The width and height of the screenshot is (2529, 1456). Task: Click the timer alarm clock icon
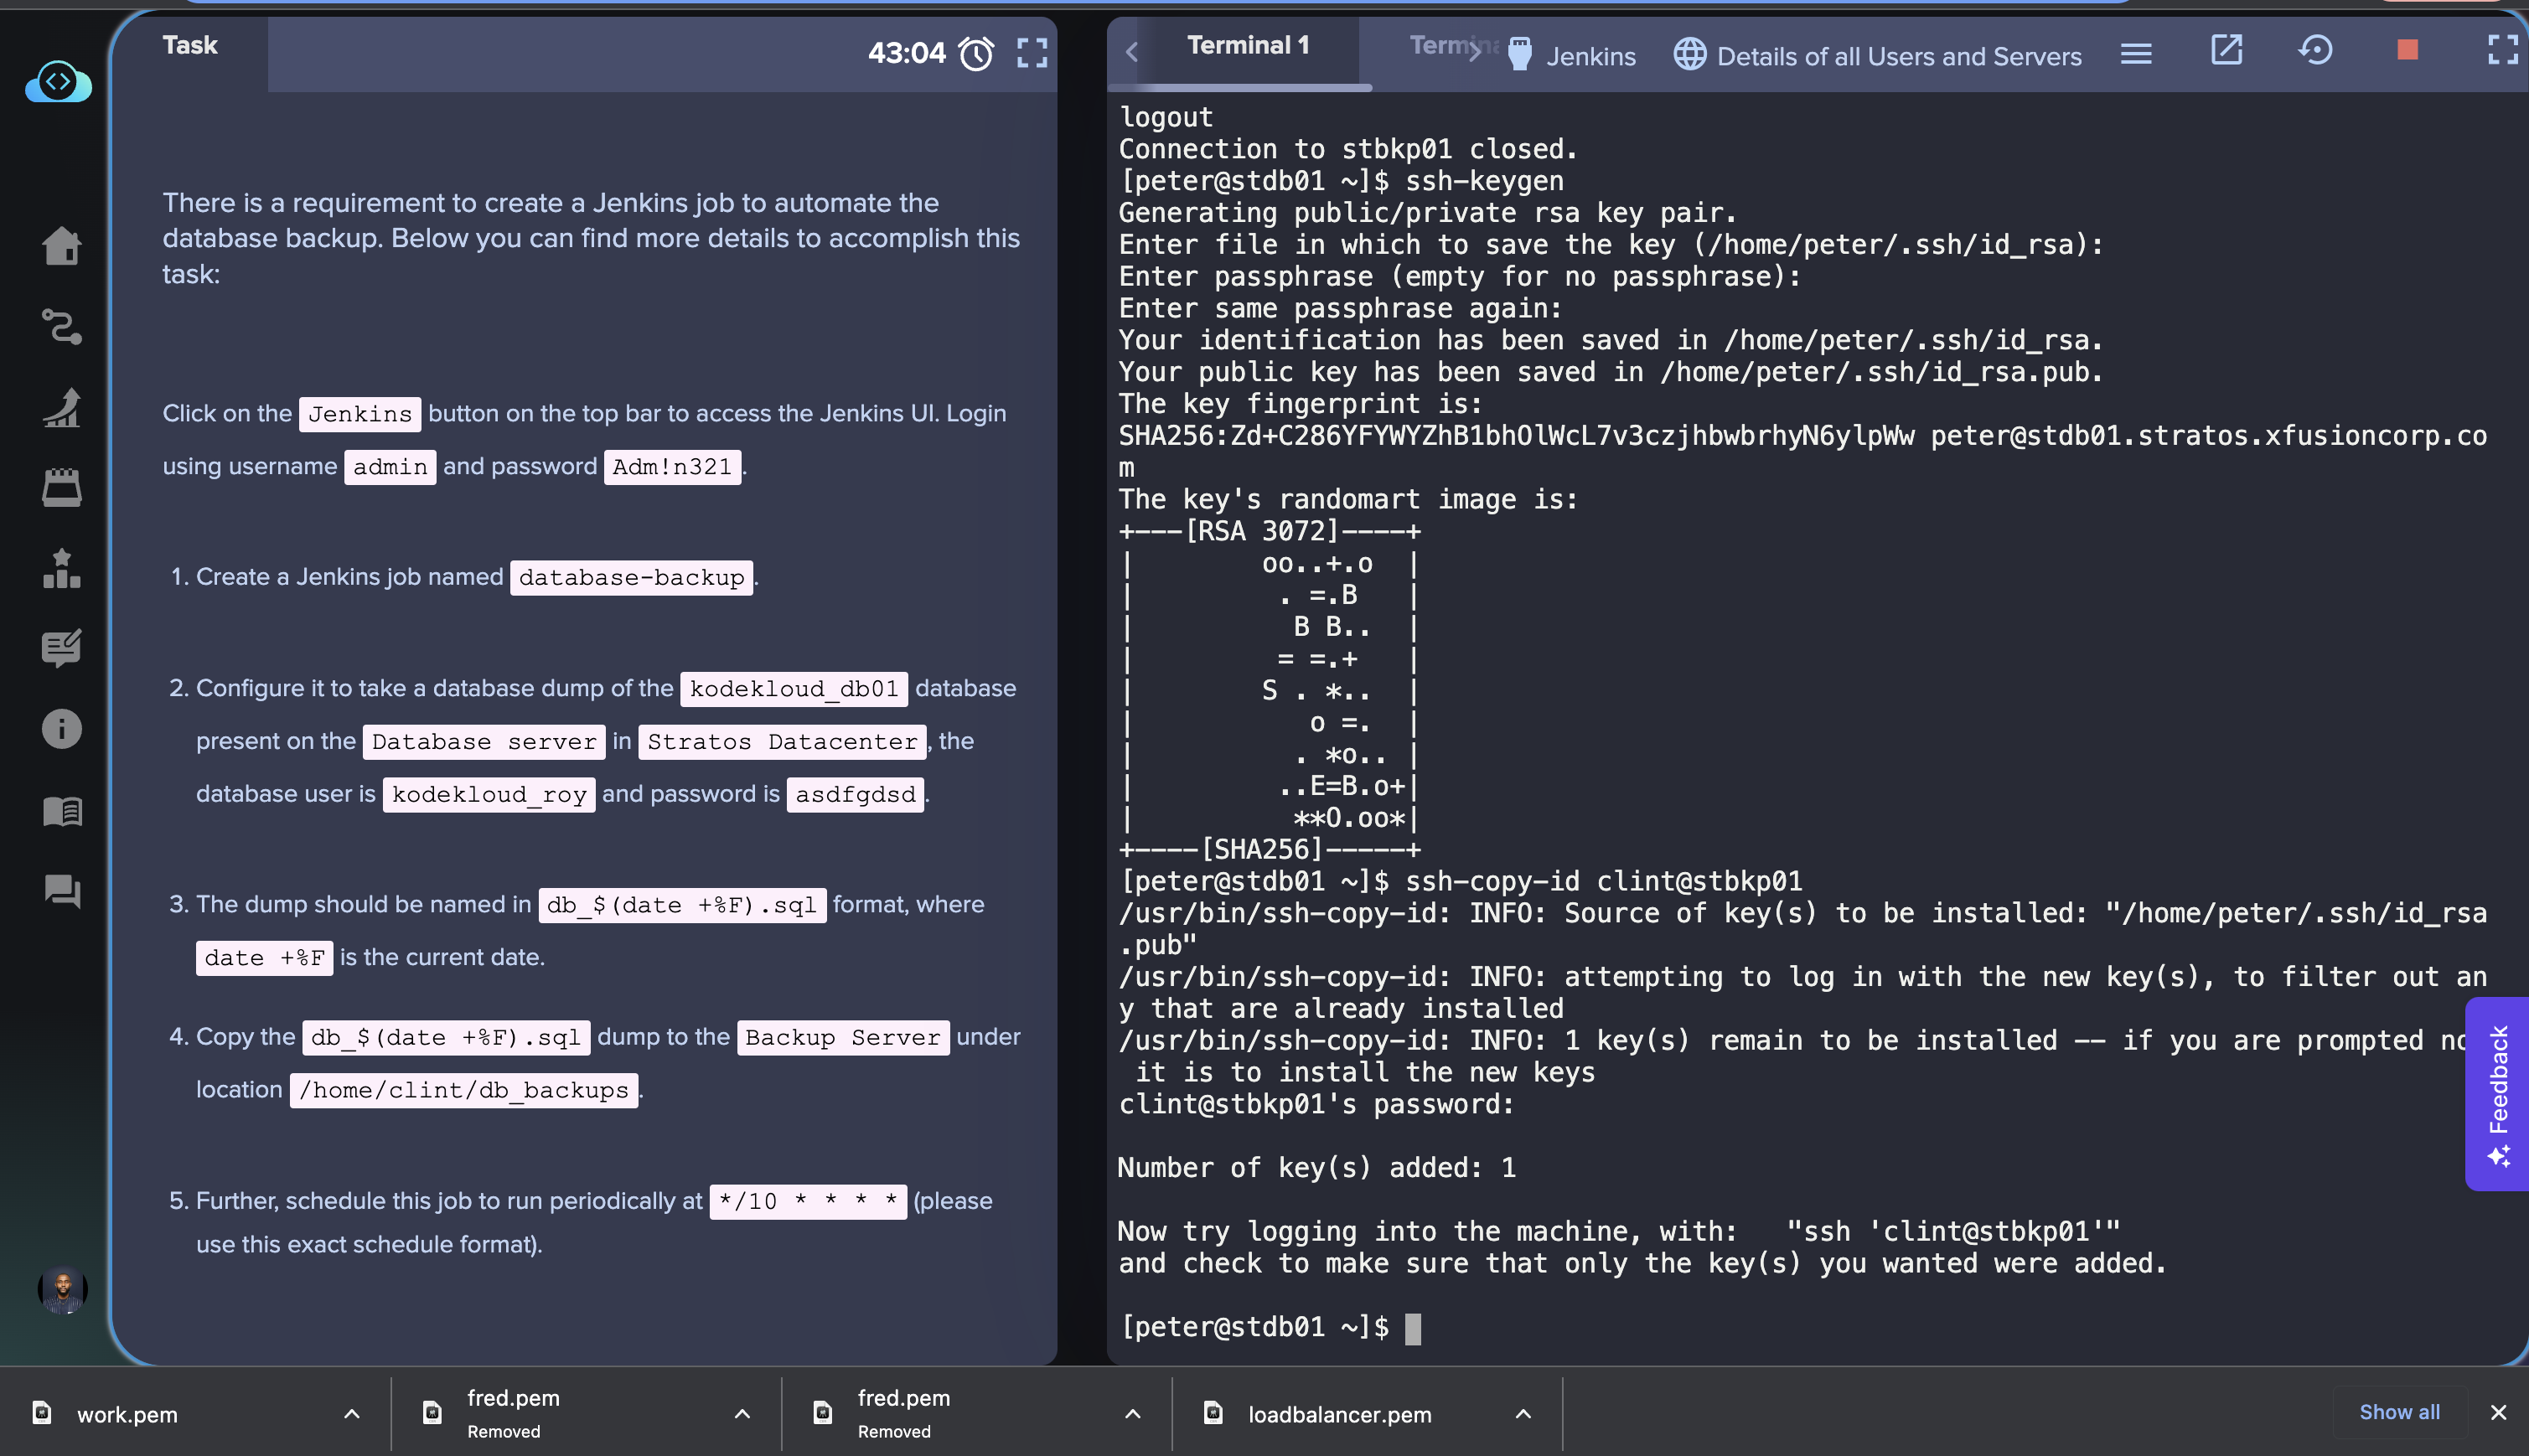click(976, 53)
